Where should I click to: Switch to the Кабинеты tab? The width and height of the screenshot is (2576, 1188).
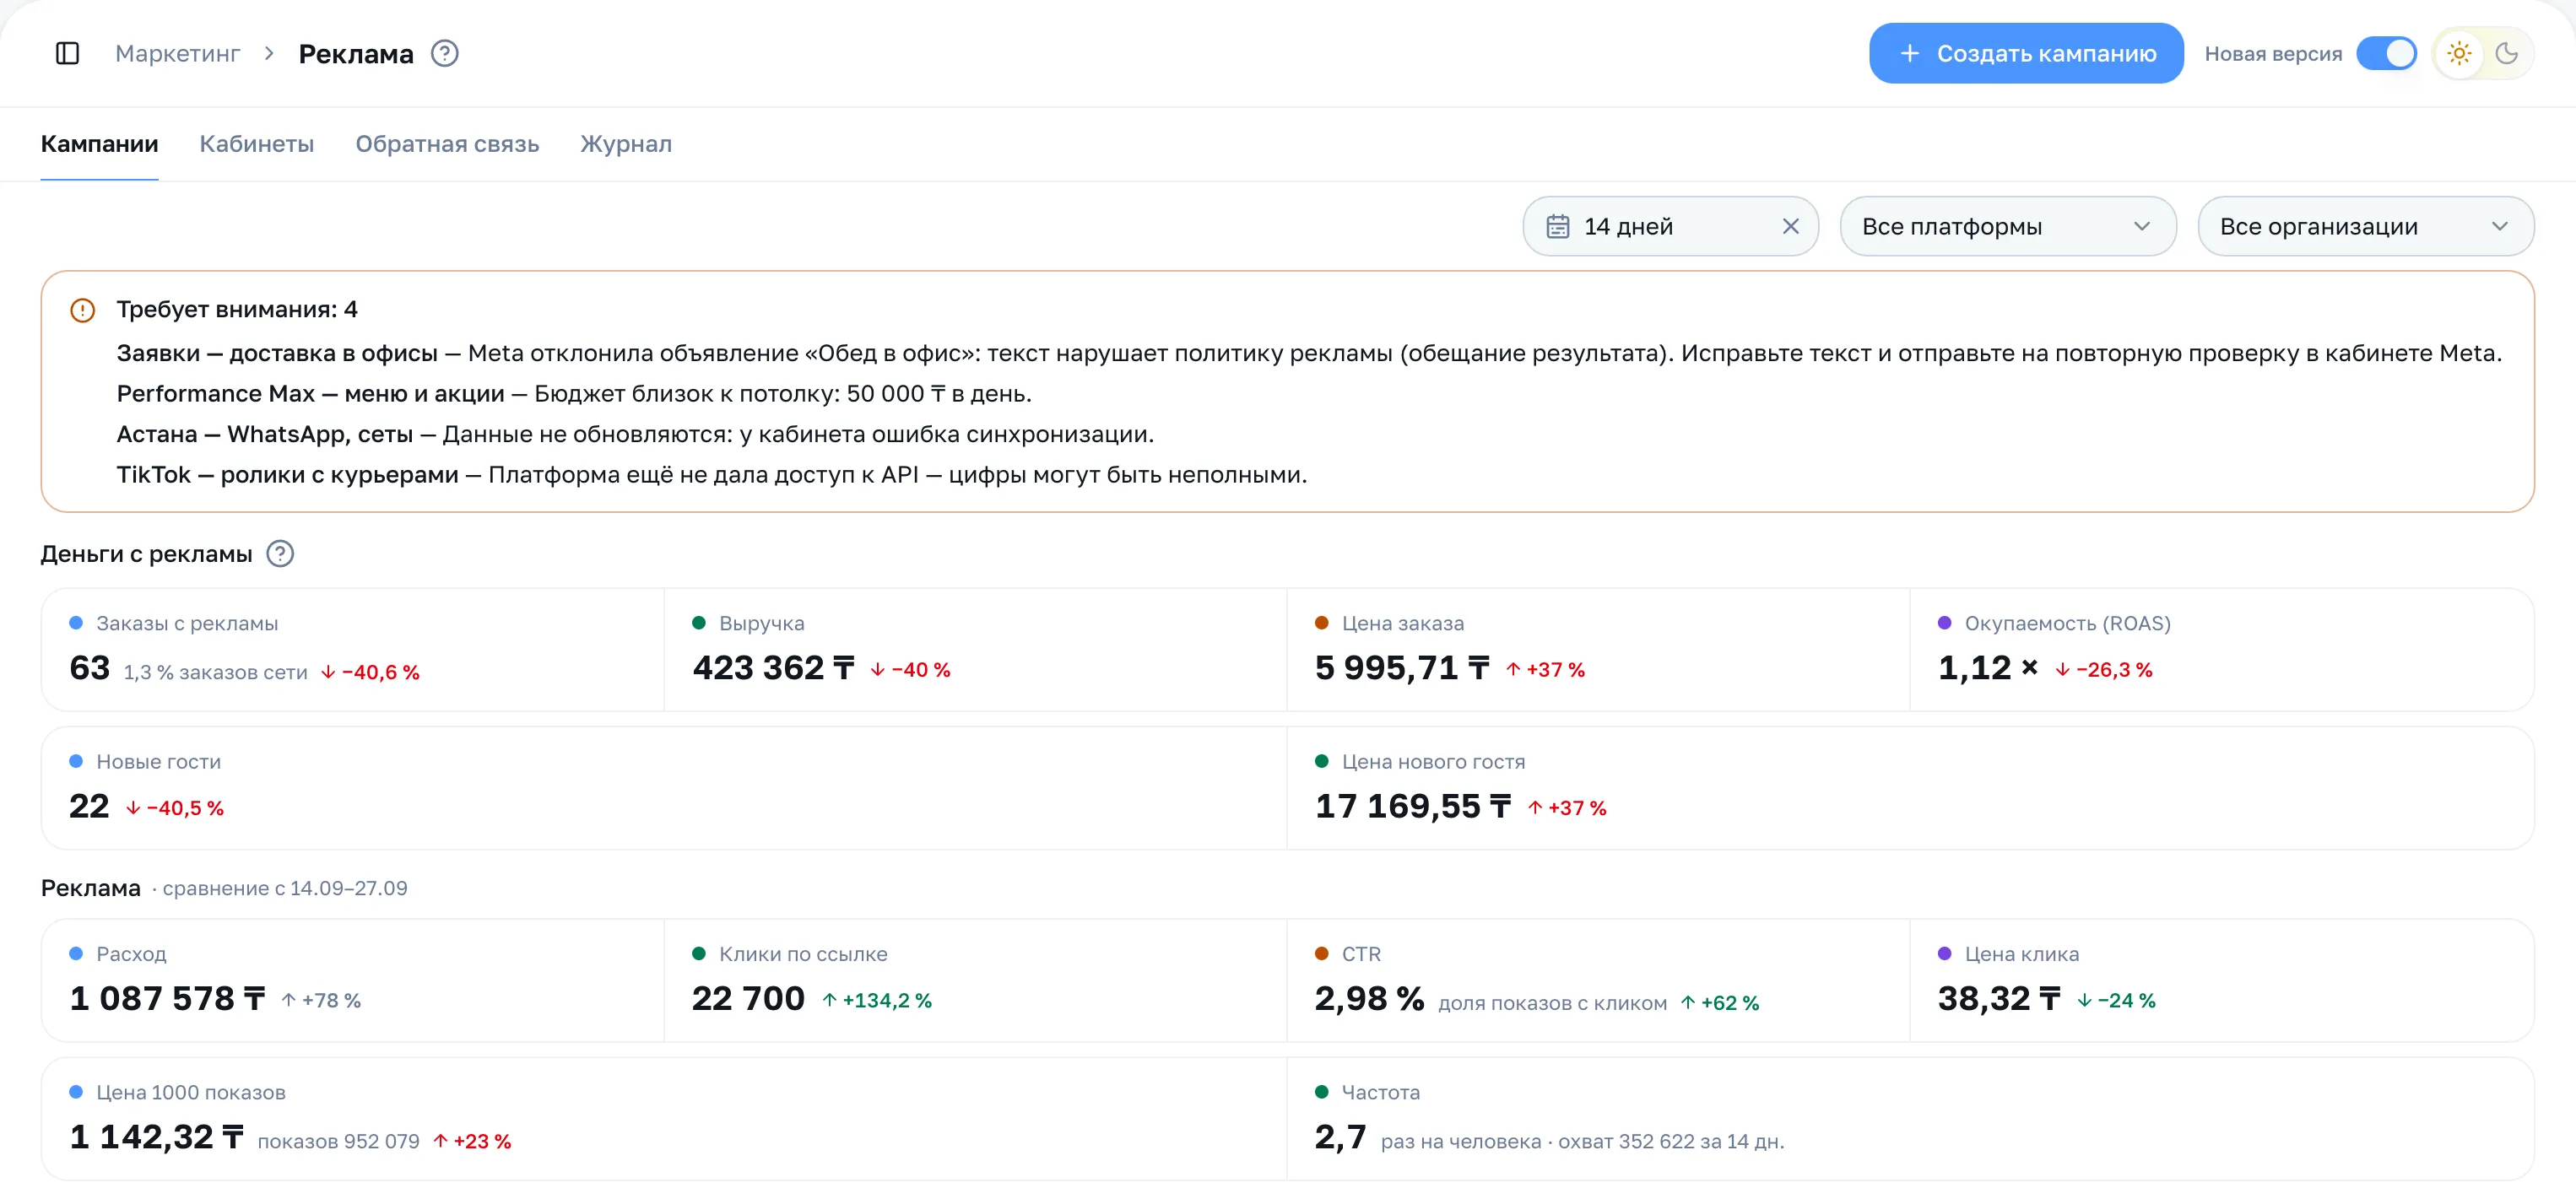pos(257,143)
